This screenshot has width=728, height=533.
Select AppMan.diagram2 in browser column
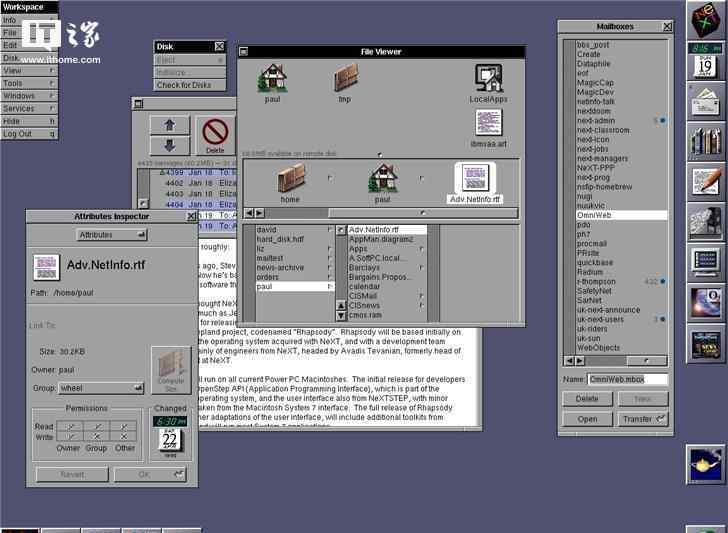point(387,239)
